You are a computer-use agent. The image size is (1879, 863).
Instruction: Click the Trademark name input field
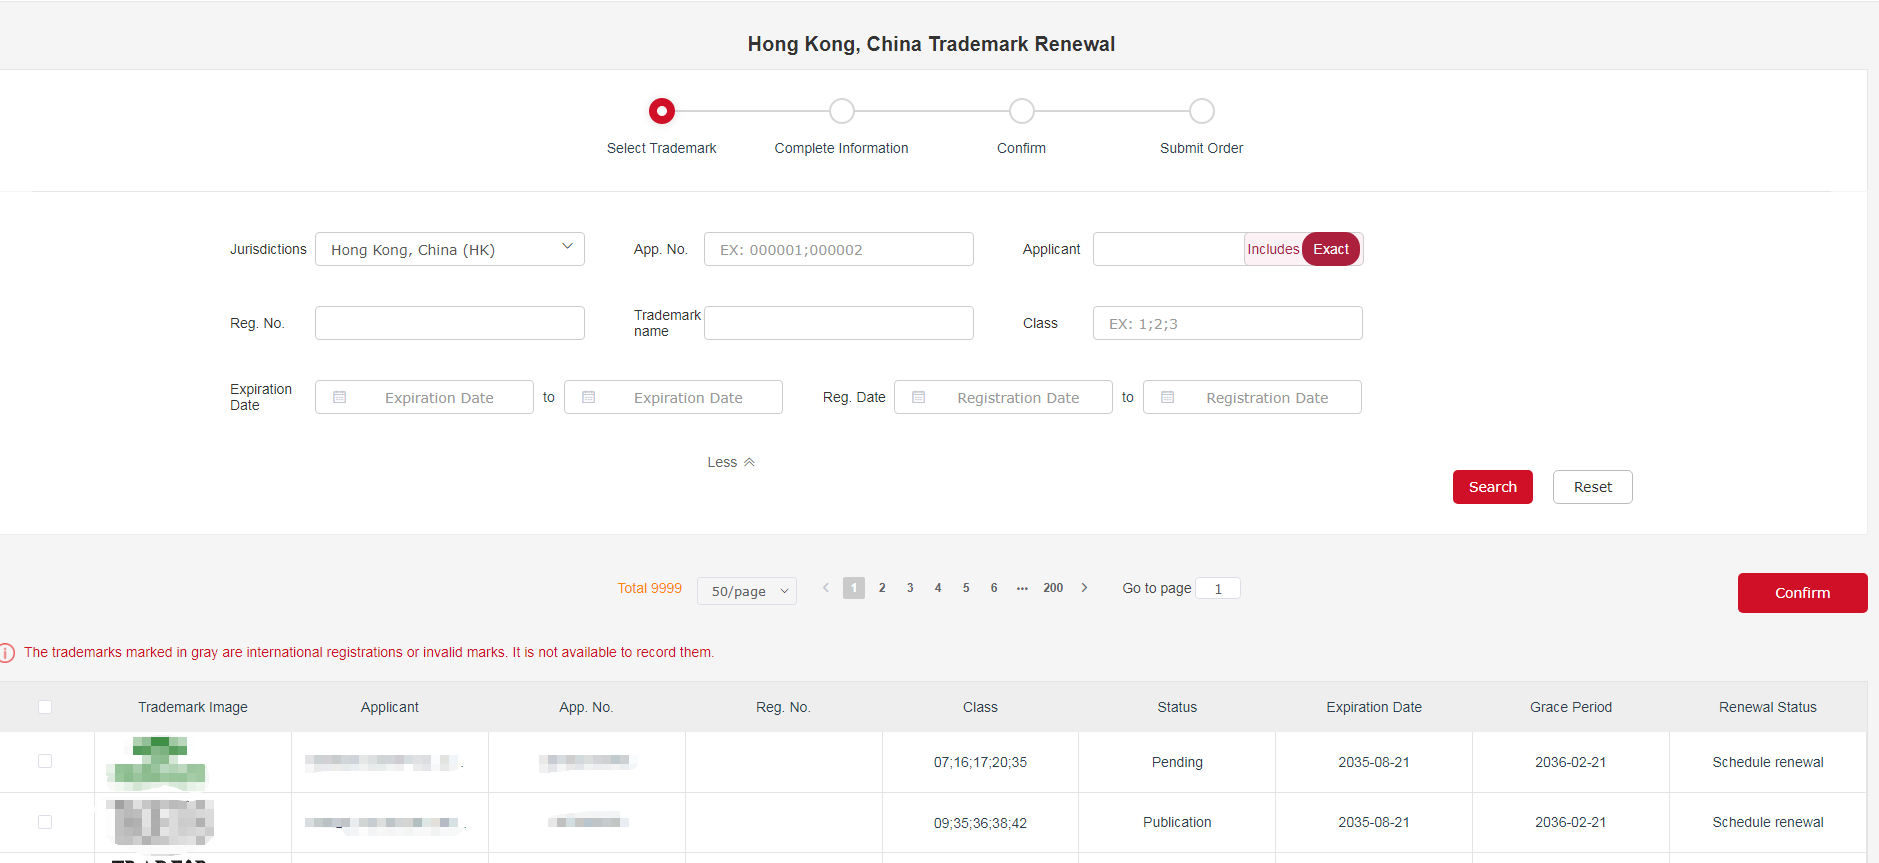pyautogui.click(x=838, y=323)
